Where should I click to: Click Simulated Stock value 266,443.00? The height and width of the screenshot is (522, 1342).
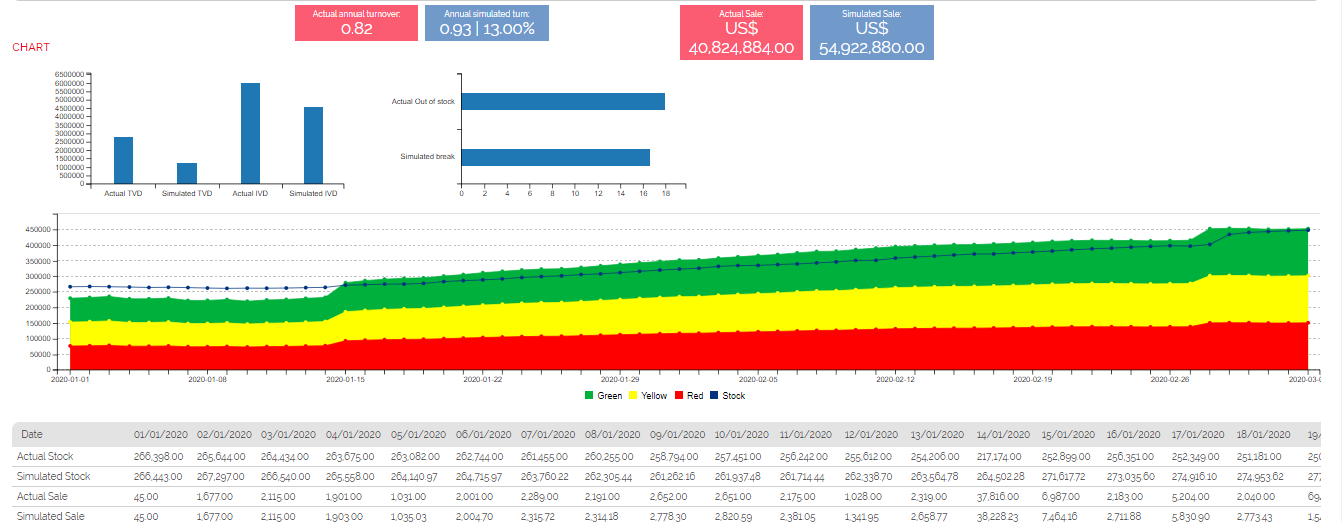click(x=161, y=476)
